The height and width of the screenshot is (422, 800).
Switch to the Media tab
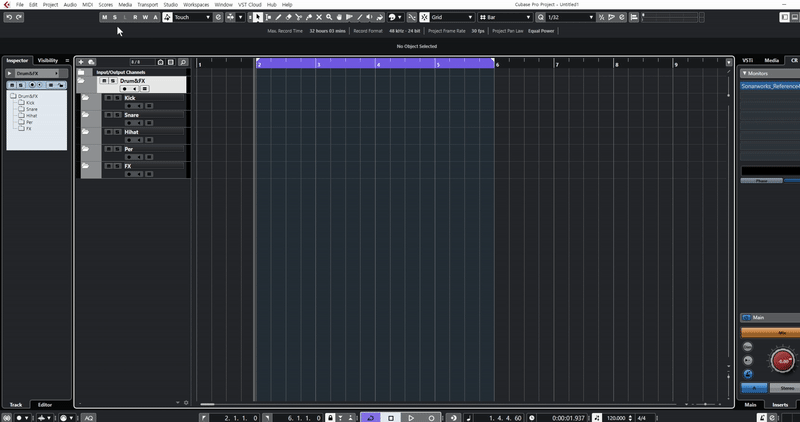point(771,60)
